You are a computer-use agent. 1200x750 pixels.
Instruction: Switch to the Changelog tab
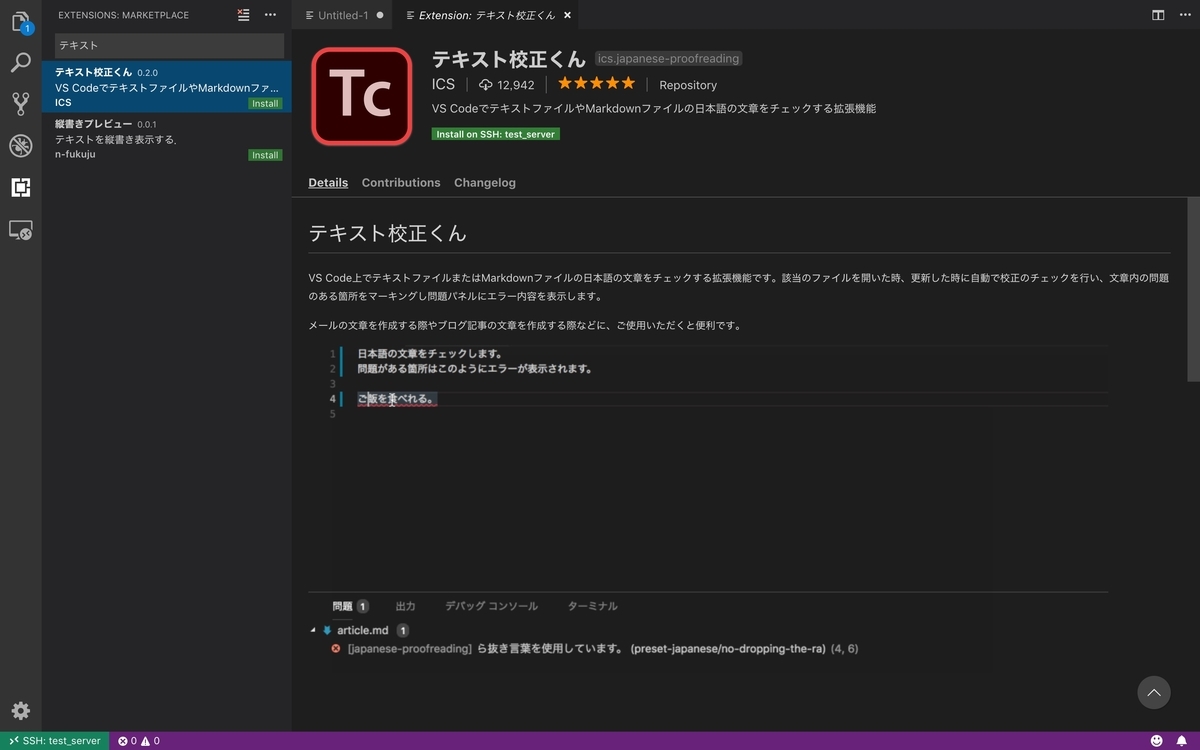click(x=485, y=183)
